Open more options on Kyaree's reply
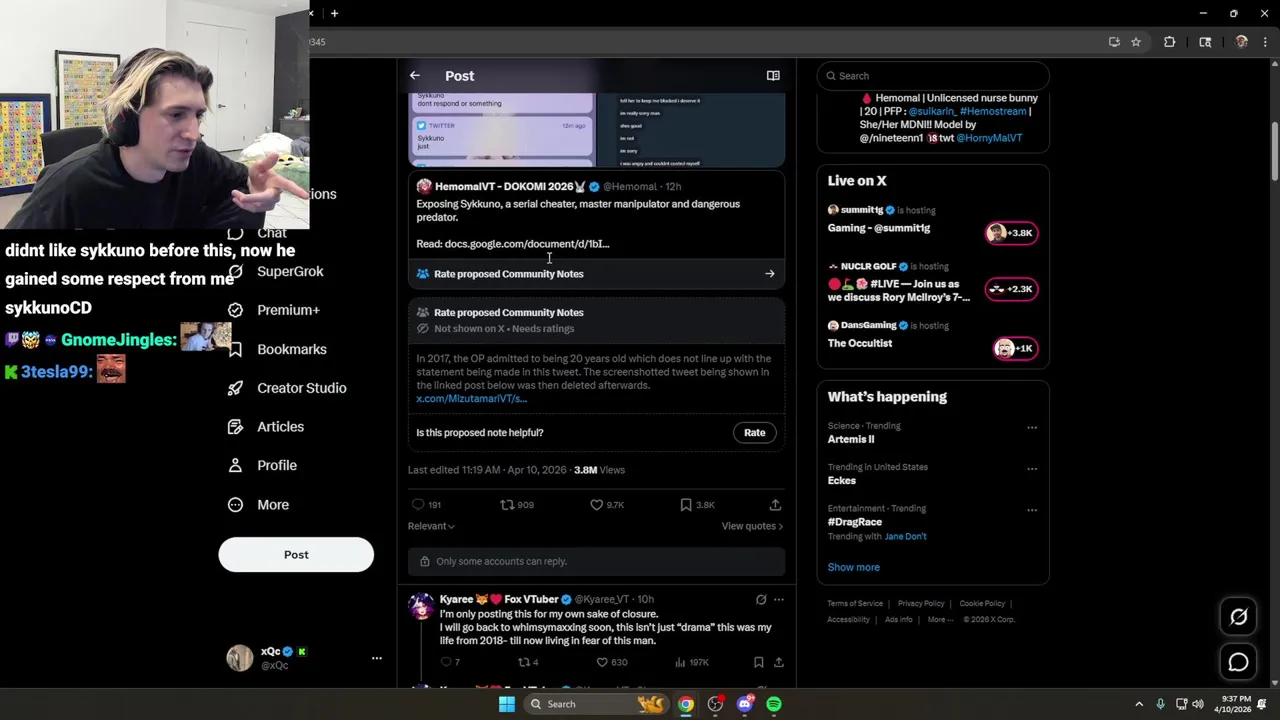Viewport: 1280px width, 720px height. coord(779,600)
